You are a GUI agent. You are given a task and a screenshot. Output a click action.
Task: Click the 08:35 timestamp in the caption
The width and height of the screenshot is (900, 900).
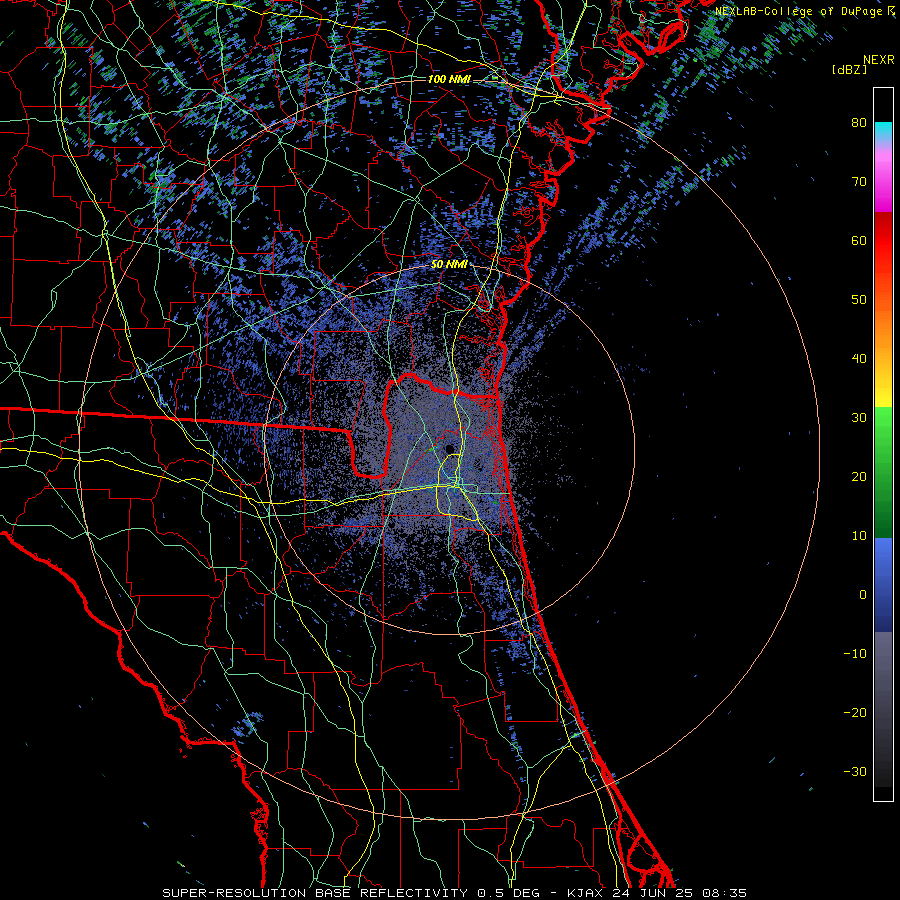pyautogui.click(x=724, y=893)
